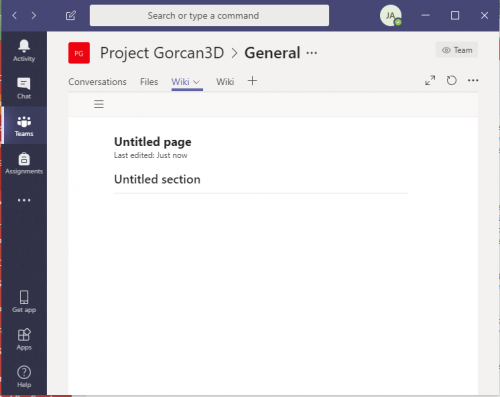Image resolution: width=500 pixels, height=397 pixels.
Task: Open more apps ellipsis in sidebar
Action: tap(24, 200)
